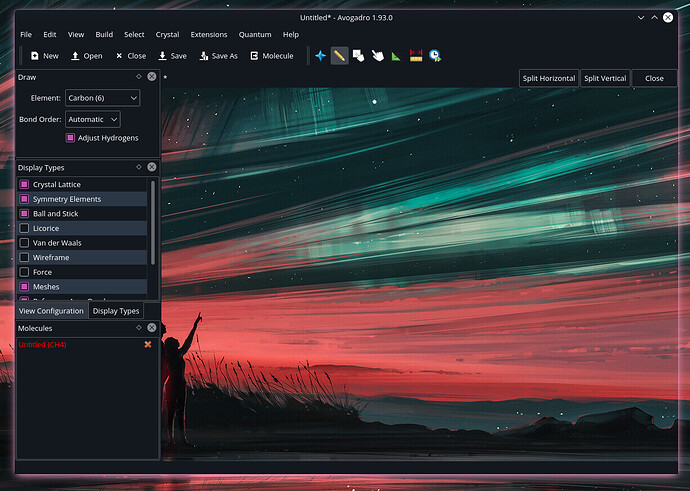690x491 pixels.
Task: Select the Navigate tool star icon
Action: [x=320, y=56]
